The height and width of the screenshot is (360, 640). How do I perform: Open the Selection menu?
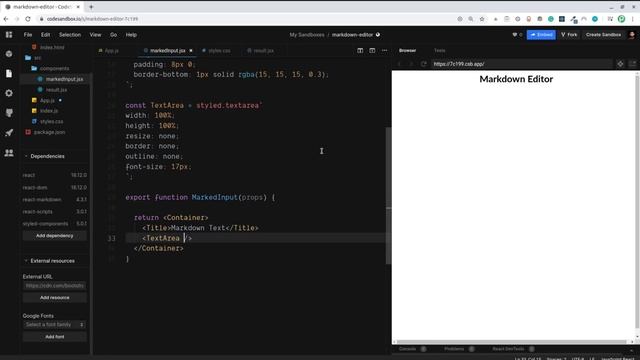click(x=70, y=35)
